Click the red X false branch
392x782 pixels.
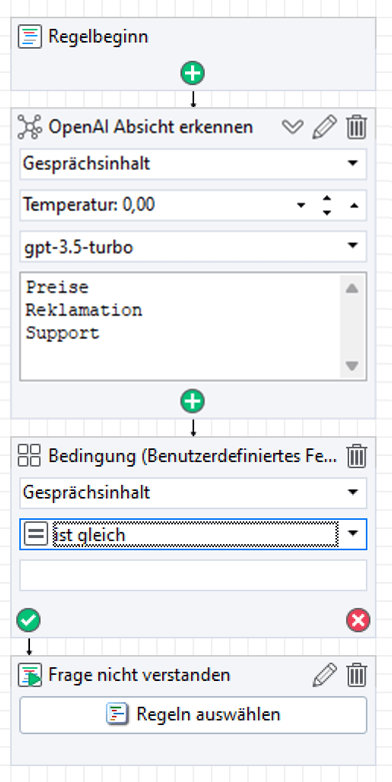358,620
